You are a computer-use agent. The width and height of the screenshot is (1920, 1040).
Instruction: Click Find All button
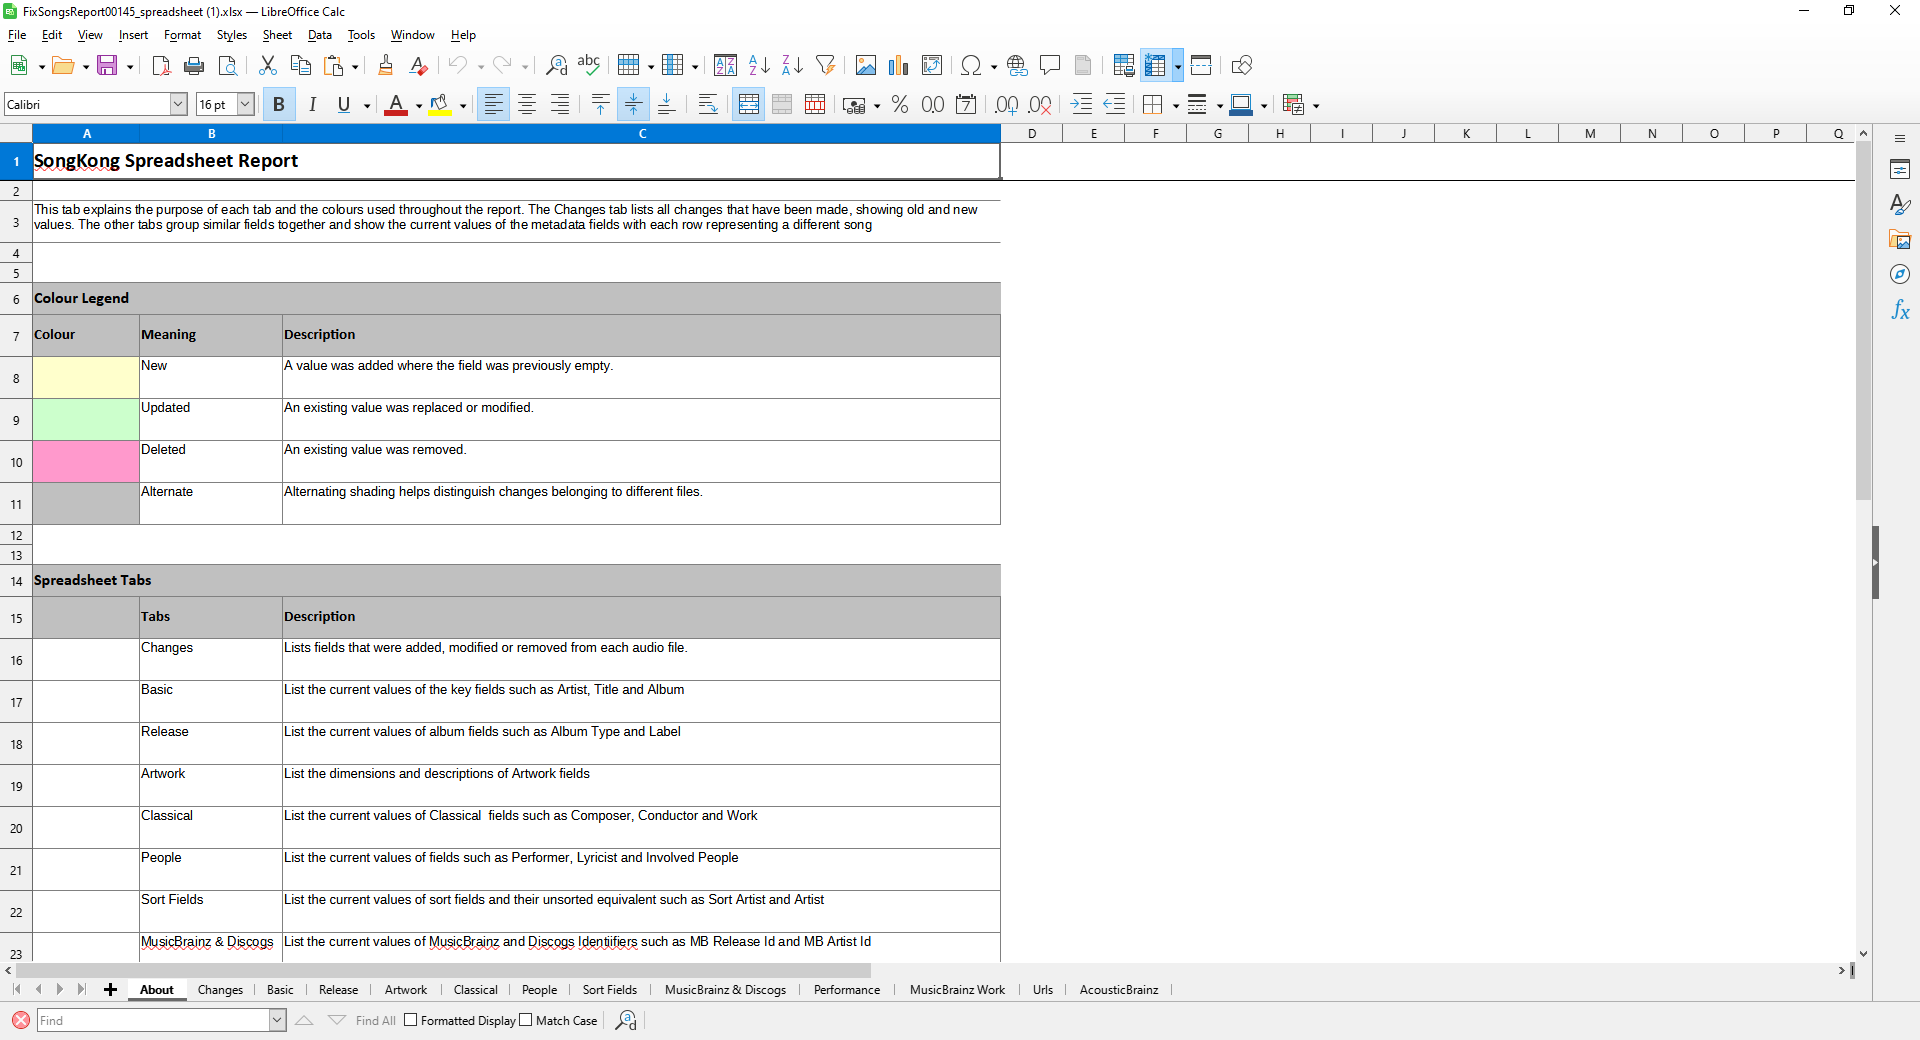click(x=375, y=1020)
